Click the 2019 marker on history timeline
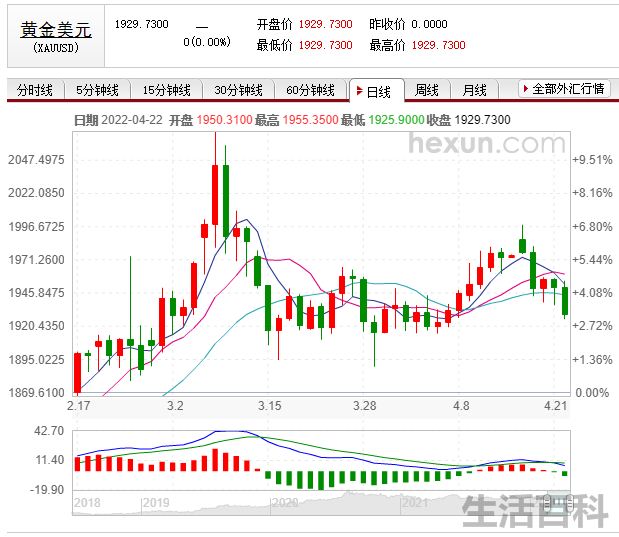The width and height of the screenshot is (619, 537). (x=156, y=503)
